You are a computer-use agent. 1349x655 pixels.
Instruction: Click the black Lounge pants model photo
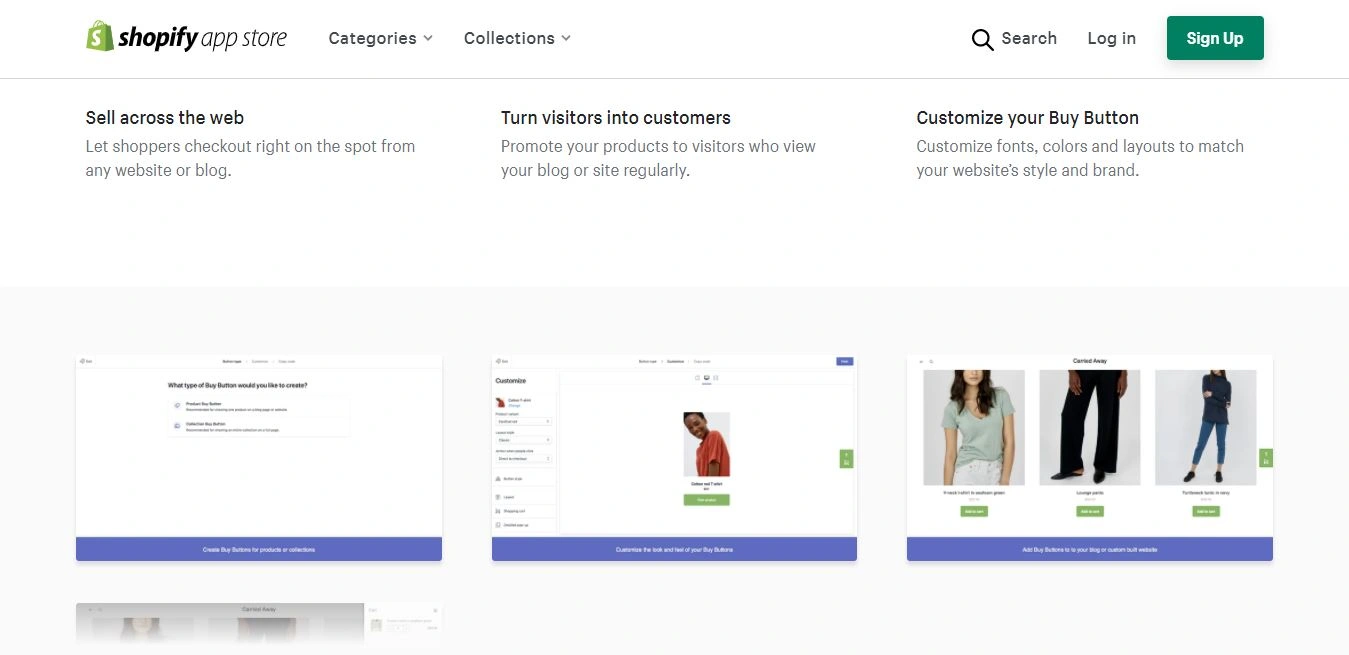pyautogui.click(x=1090, y=428)
